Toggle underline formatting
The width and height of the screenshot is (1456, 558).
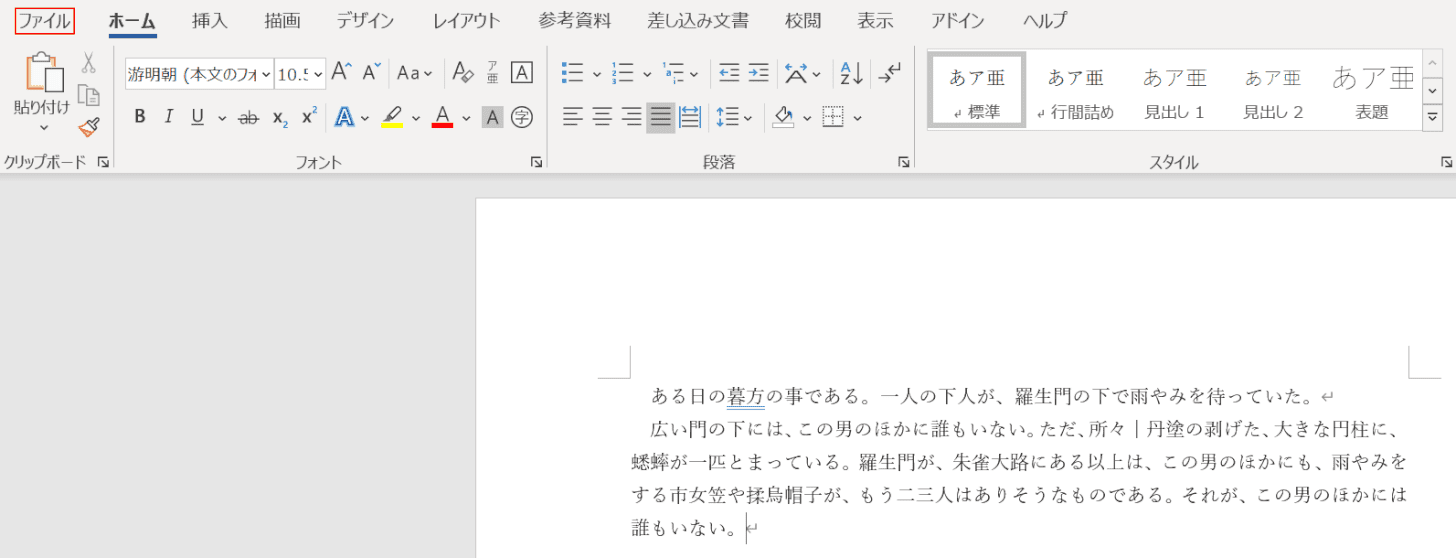(197, 117)
